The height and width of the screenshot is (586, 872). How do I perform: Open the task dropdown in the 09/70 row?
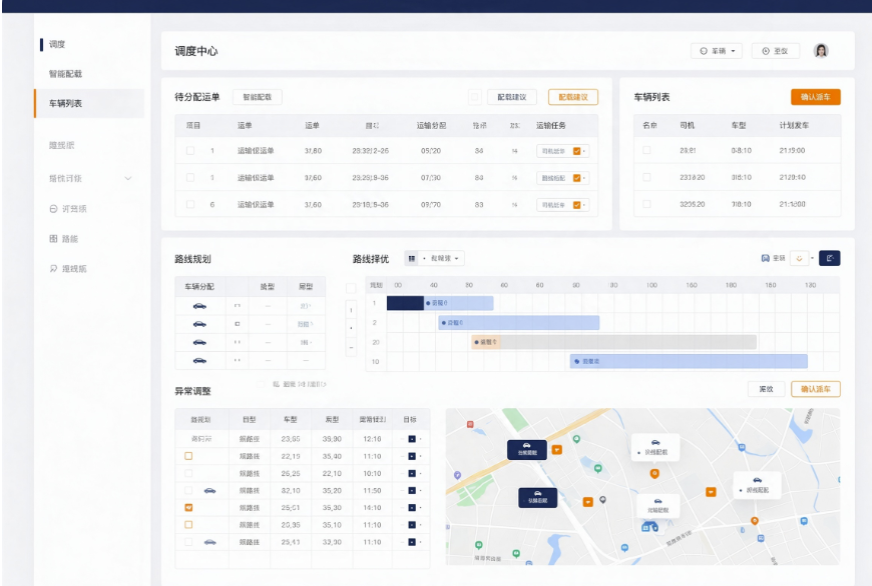[x=563, y=205]
